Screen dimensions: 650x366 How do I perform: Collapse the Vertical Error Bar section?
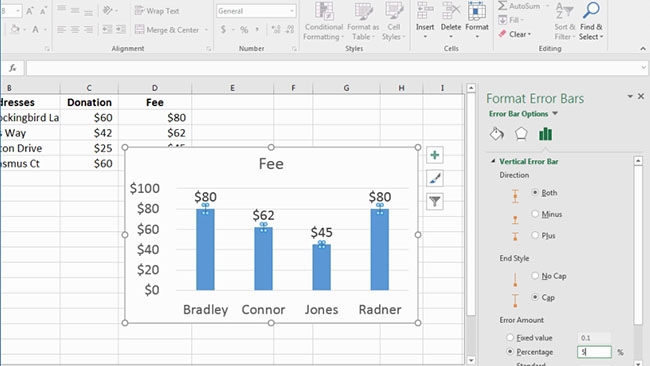493,161
